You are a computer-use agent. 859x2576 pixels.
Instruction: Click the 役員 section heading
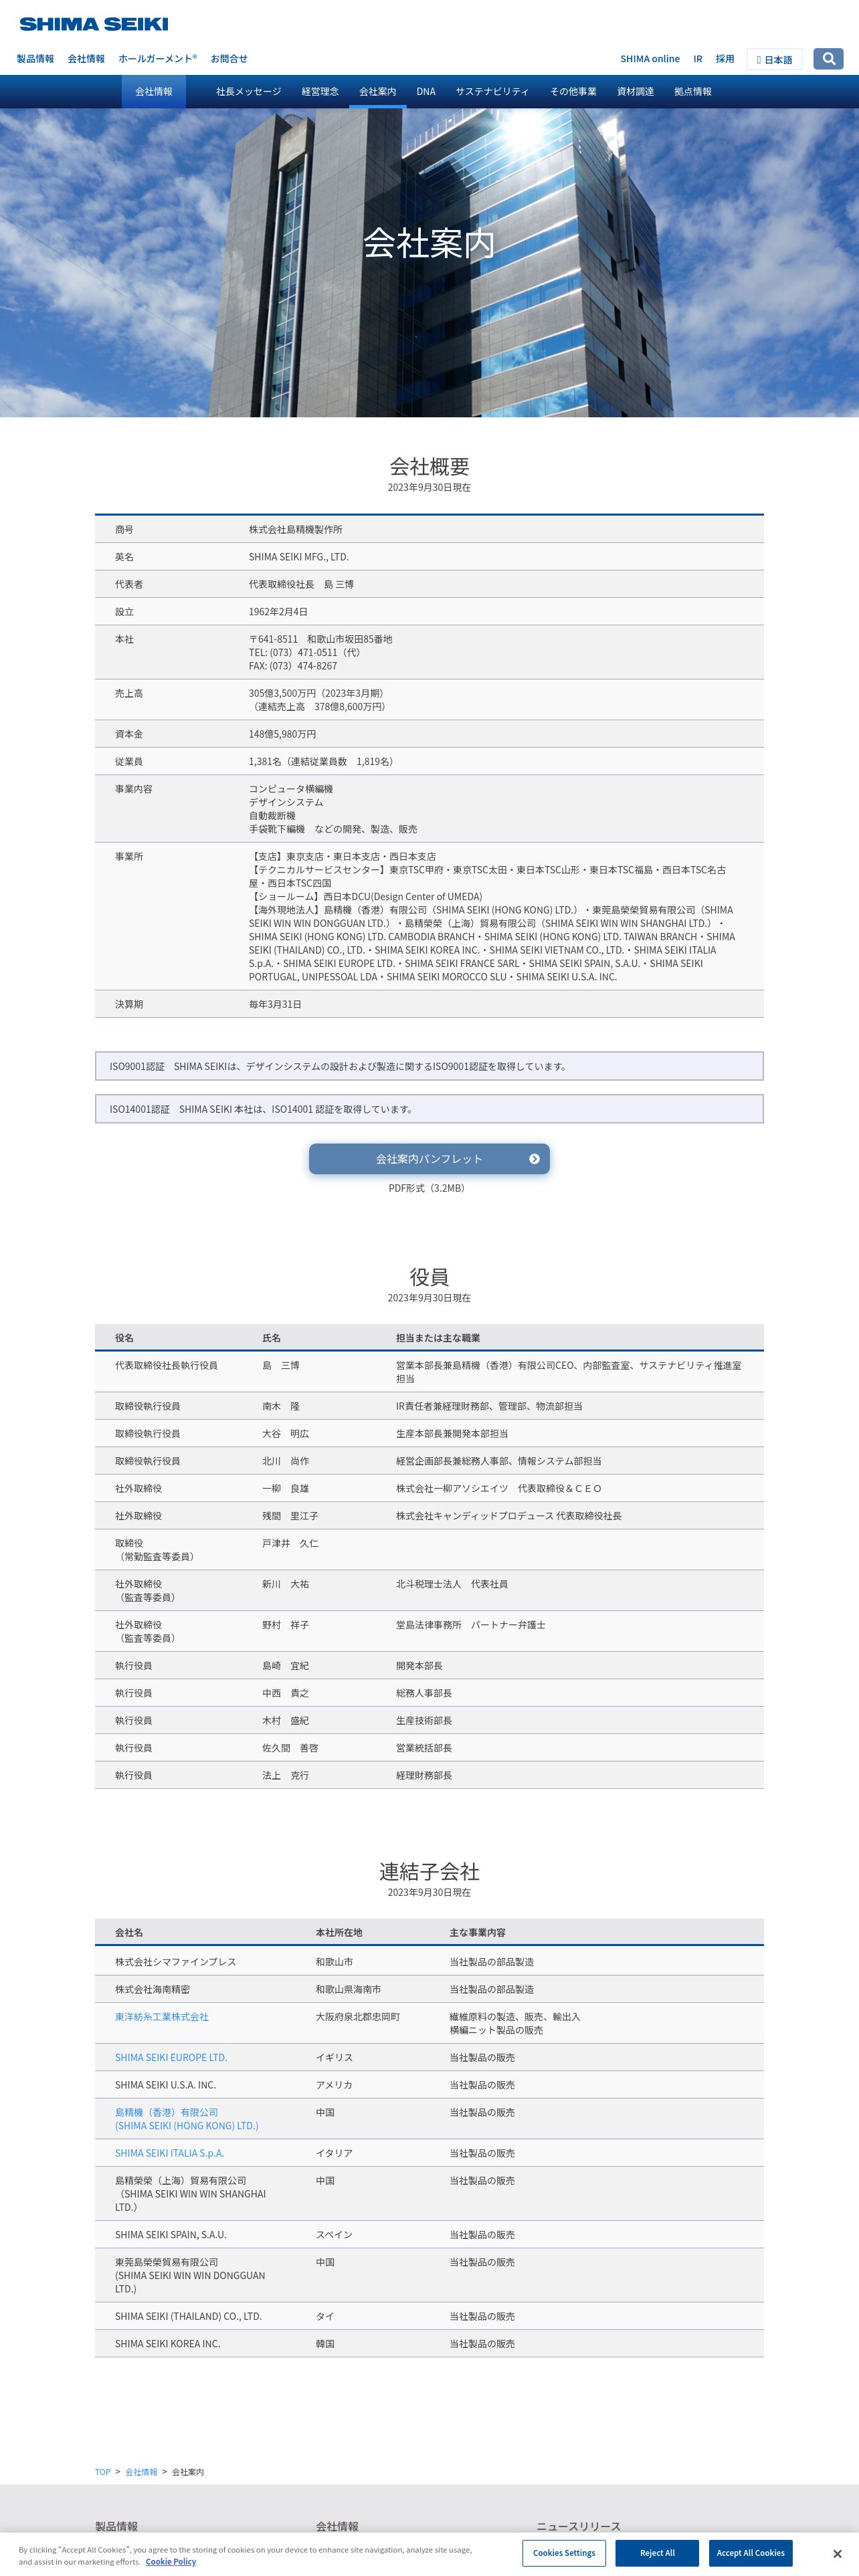point(429,1277)
